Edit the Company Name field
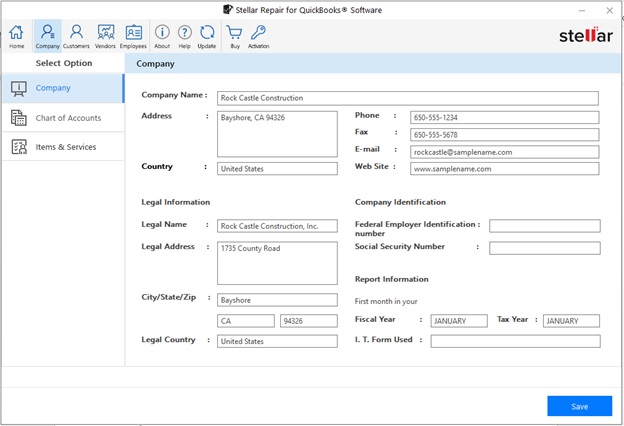This screenshot has height=426, width=624. tap(408, 98)
